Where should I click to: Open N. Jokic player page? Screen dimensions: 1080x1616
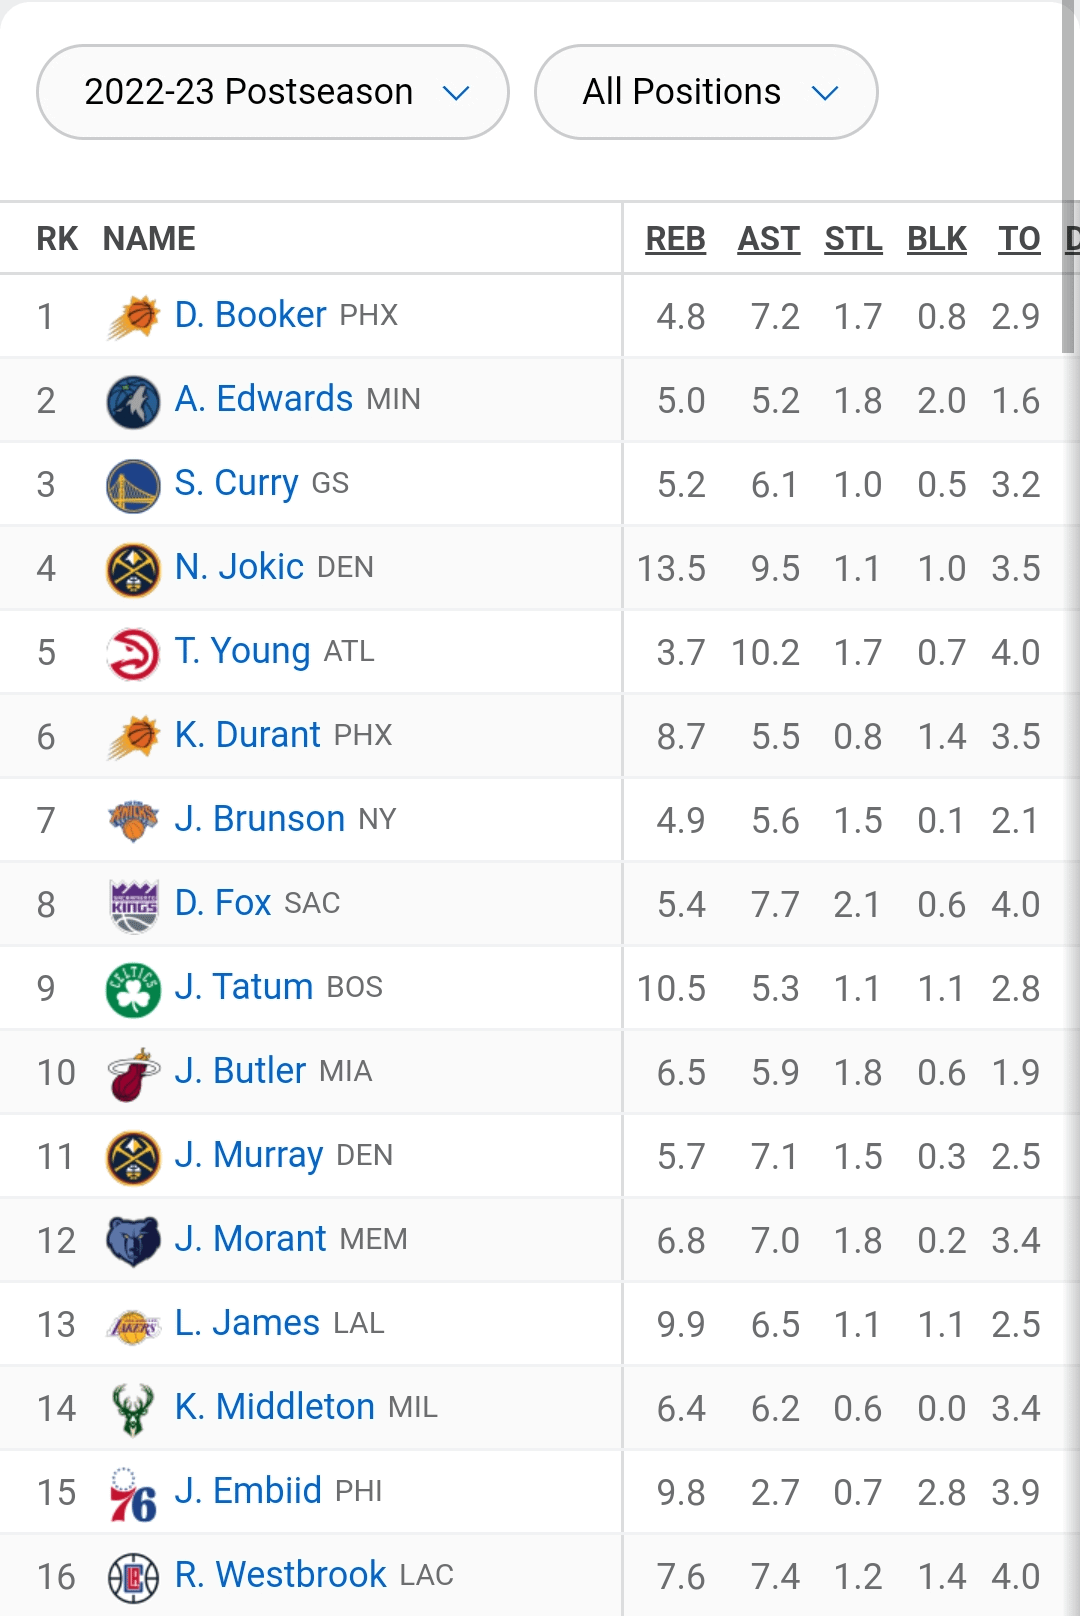click(239, 567)
